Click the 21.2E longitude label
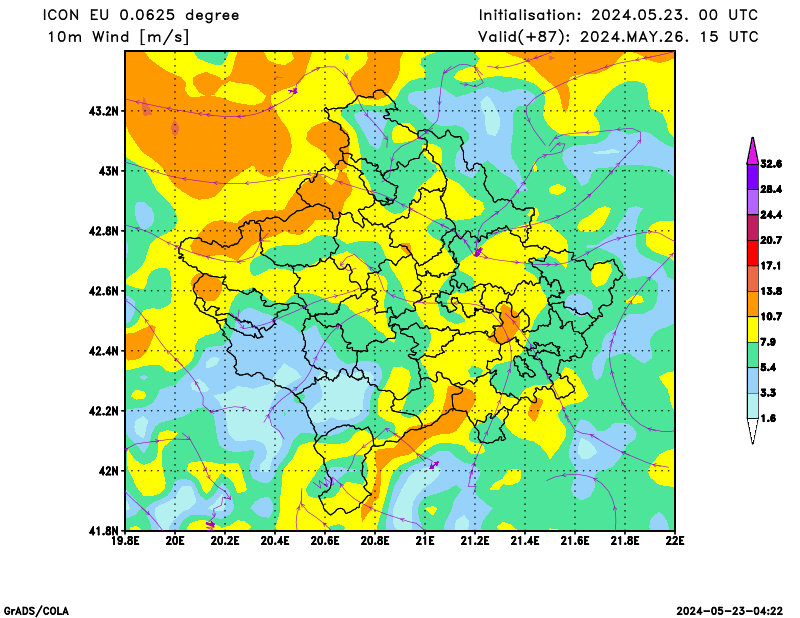Screen dimensions: 800x618 (475, 540)
